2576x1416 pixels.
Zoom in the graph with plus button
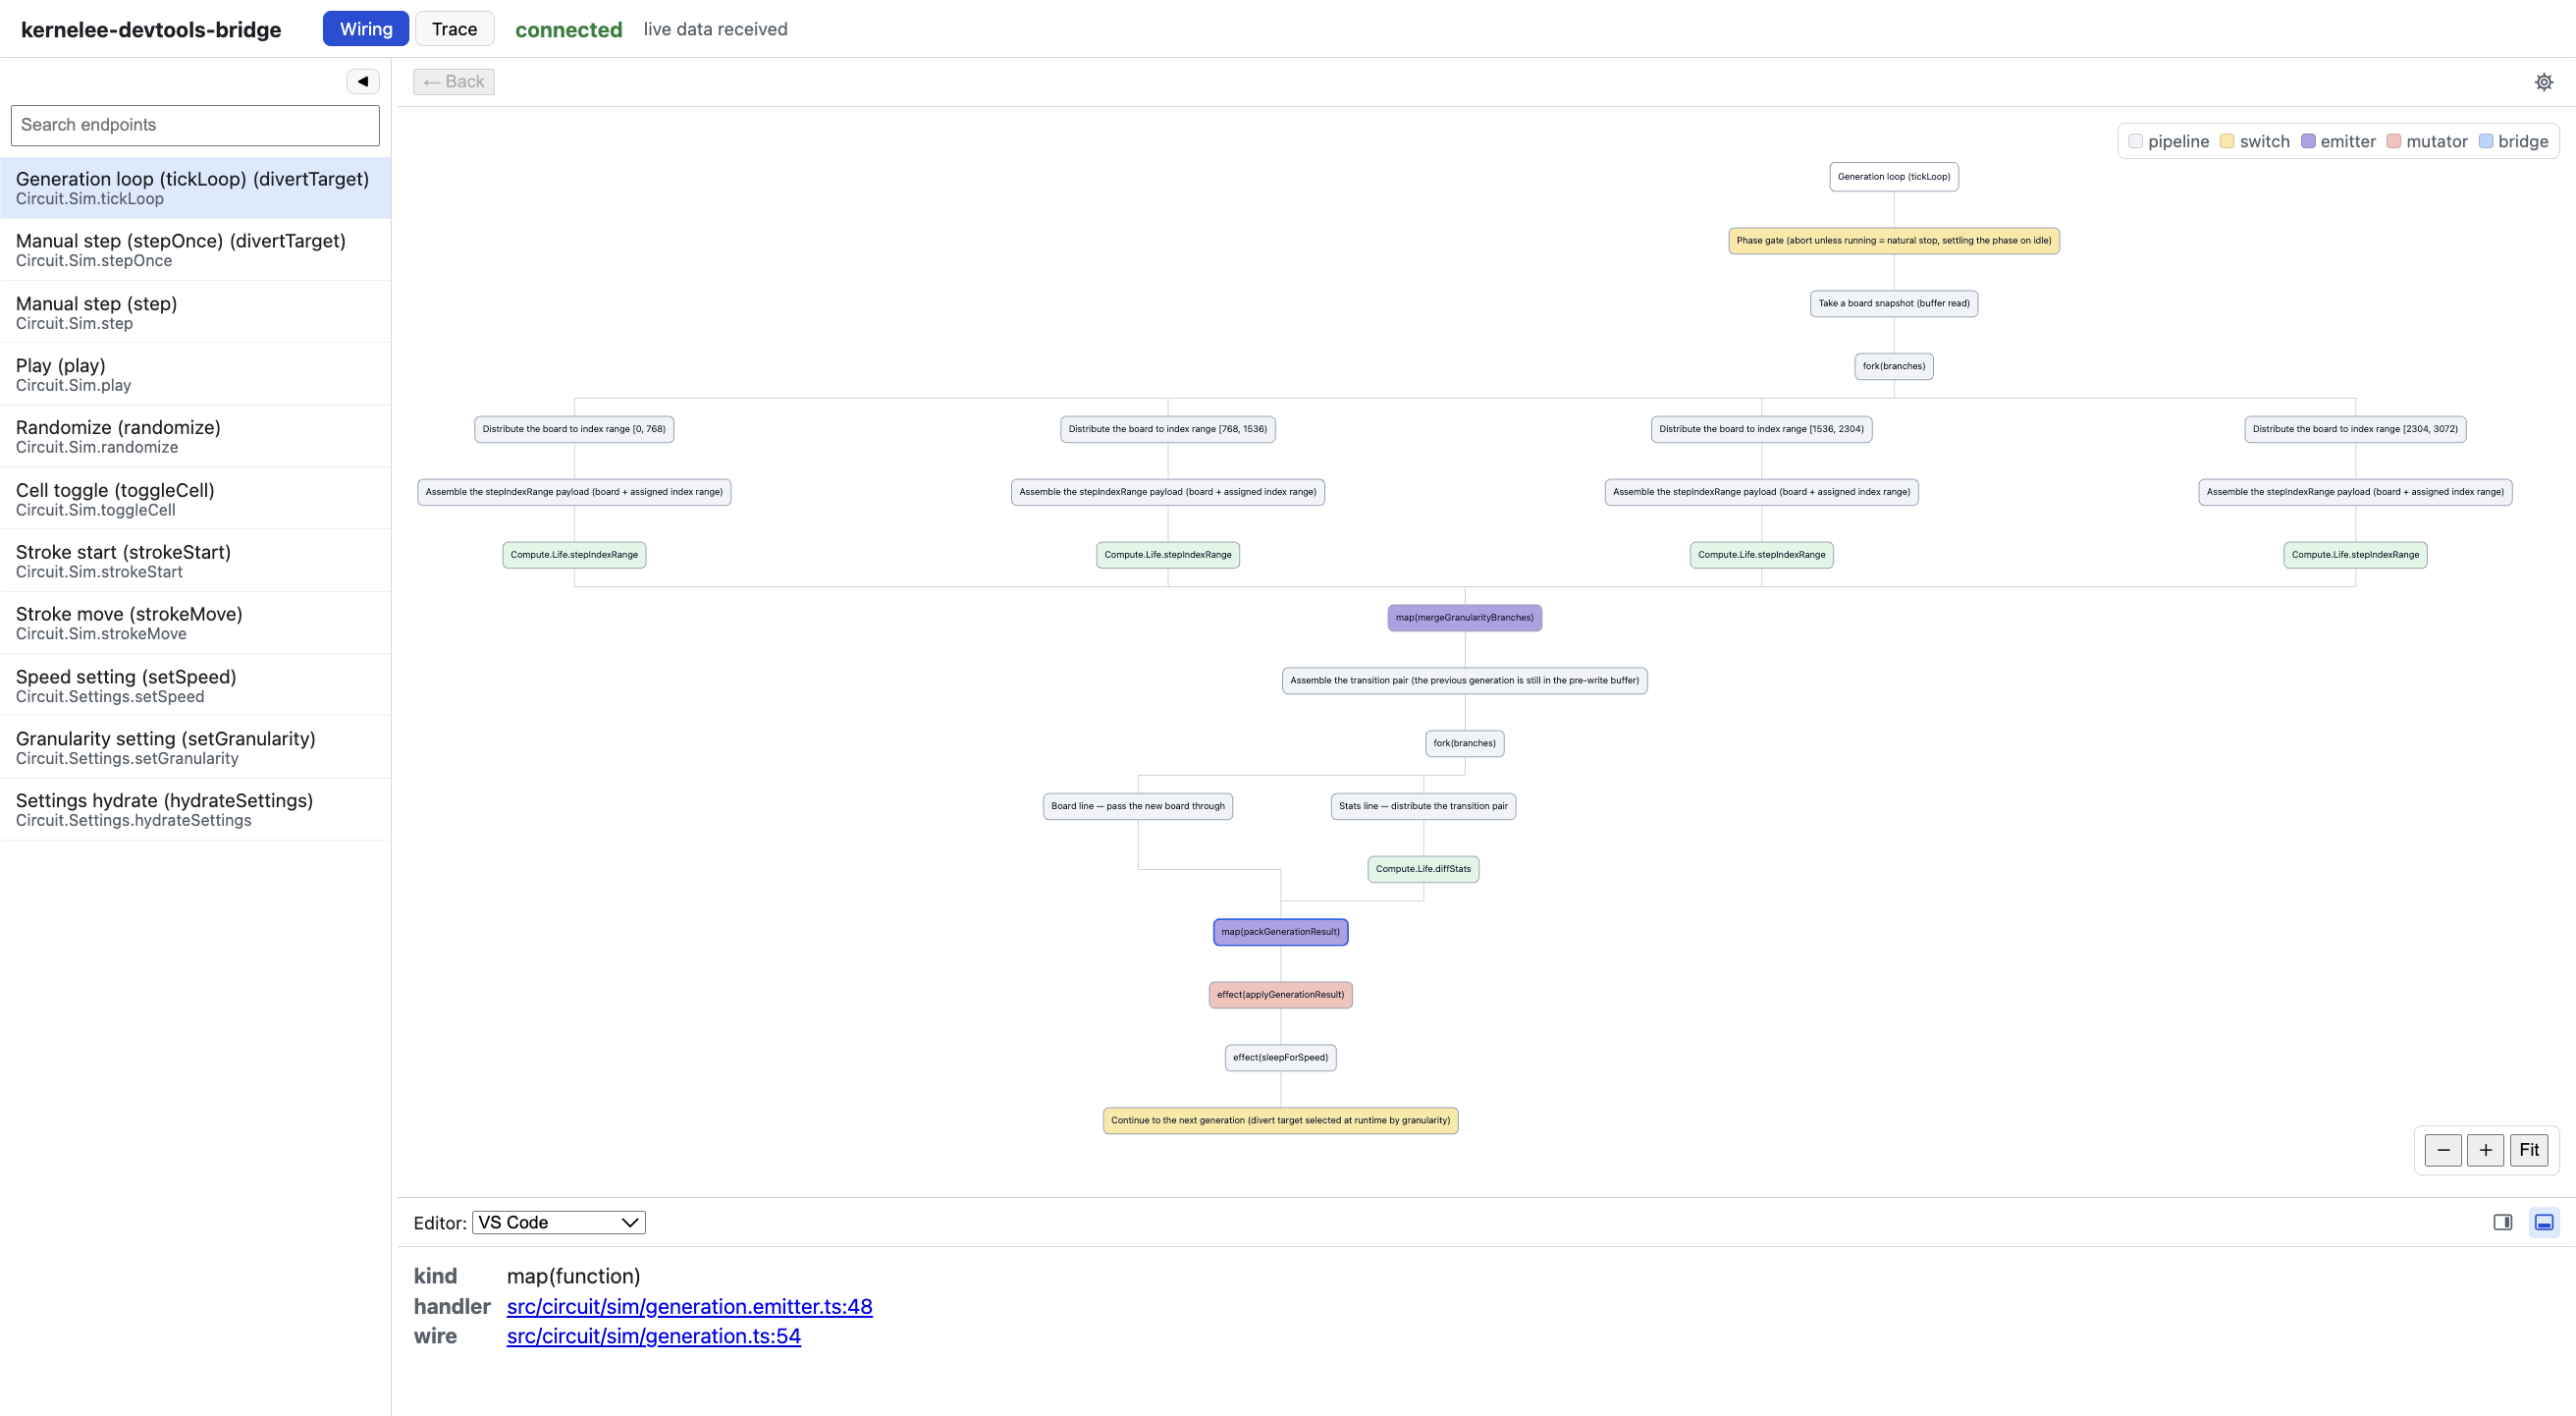[x=2486, y=1150]
